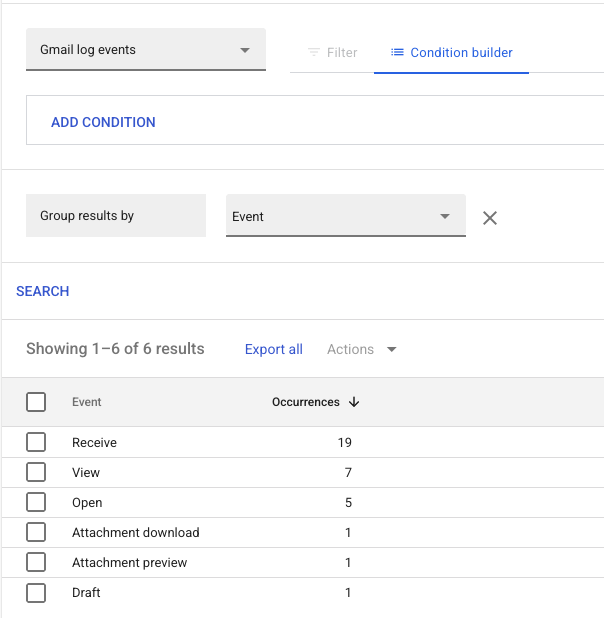
Task: Tick the Open event row checkbox
Action: 36,502
